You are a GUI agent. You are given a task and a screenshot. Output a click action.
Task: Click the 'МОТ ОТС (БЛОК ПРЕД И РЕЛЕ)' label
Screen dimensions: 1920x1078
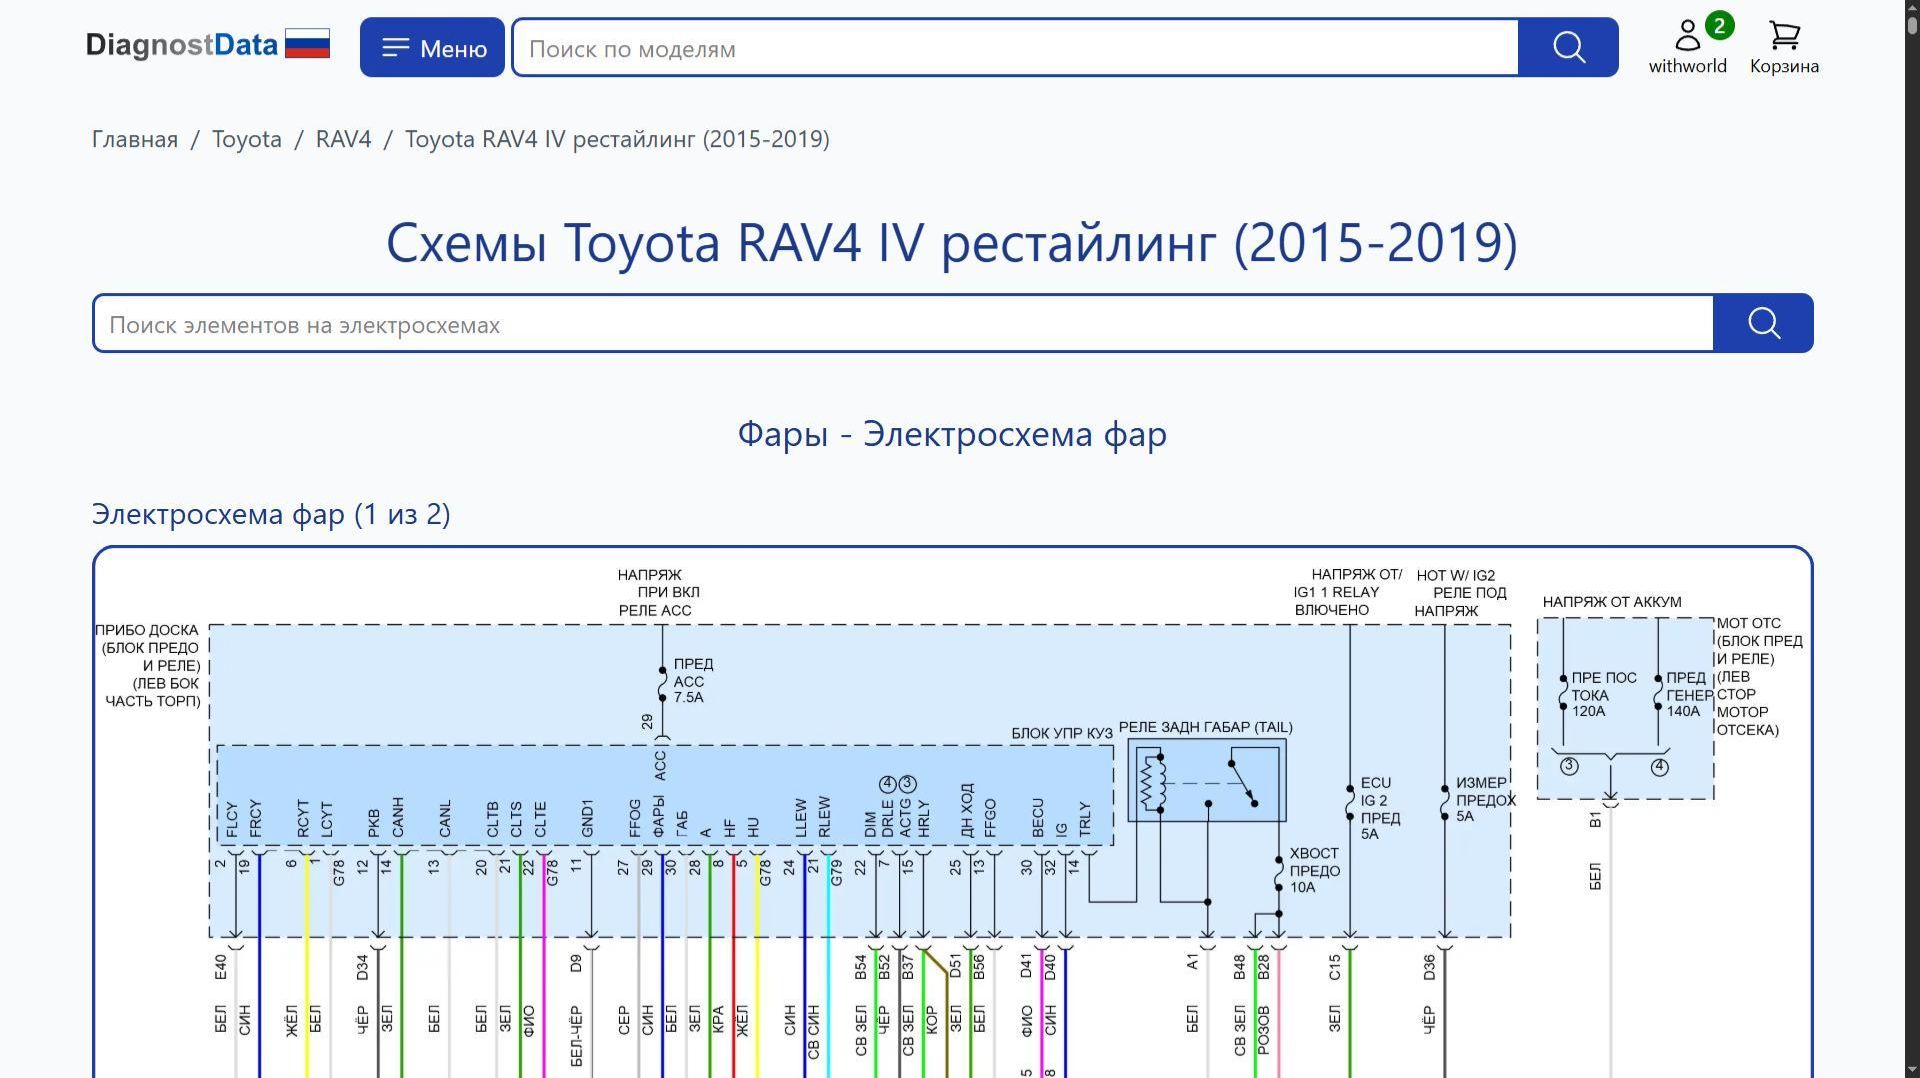1759,676
